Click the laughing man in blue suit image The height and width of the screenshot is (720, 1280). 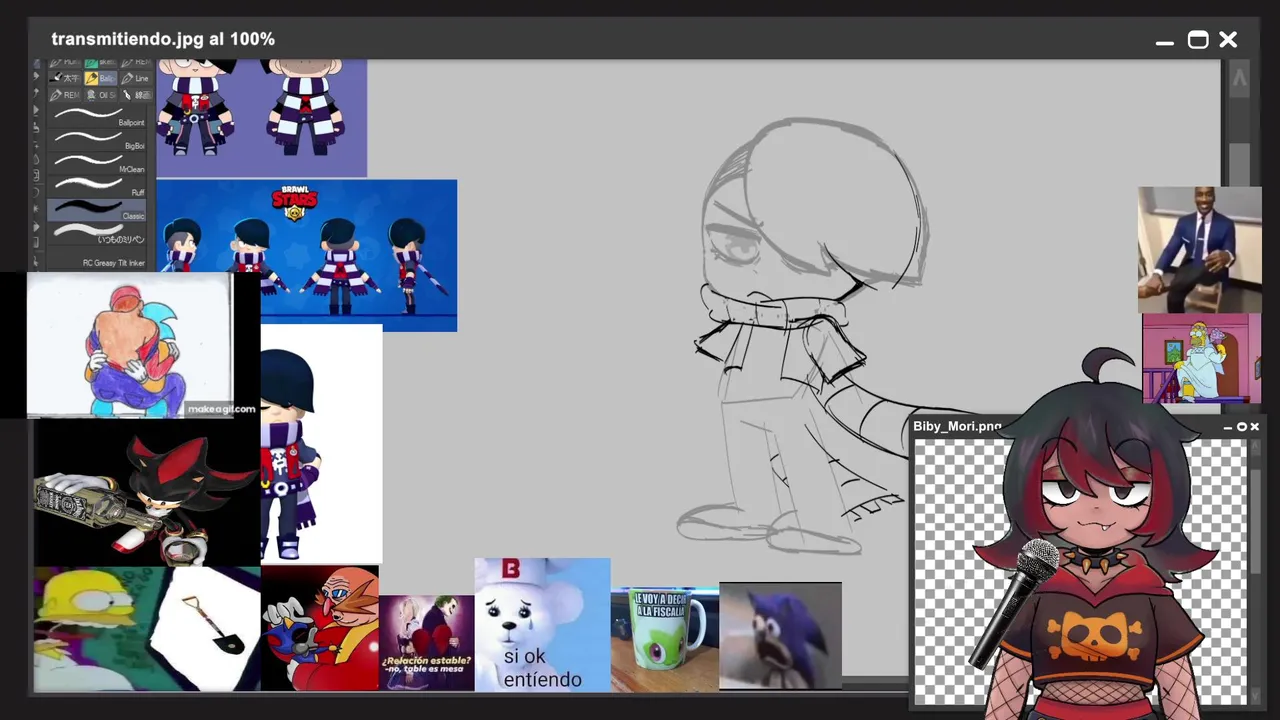[1200, 250]
